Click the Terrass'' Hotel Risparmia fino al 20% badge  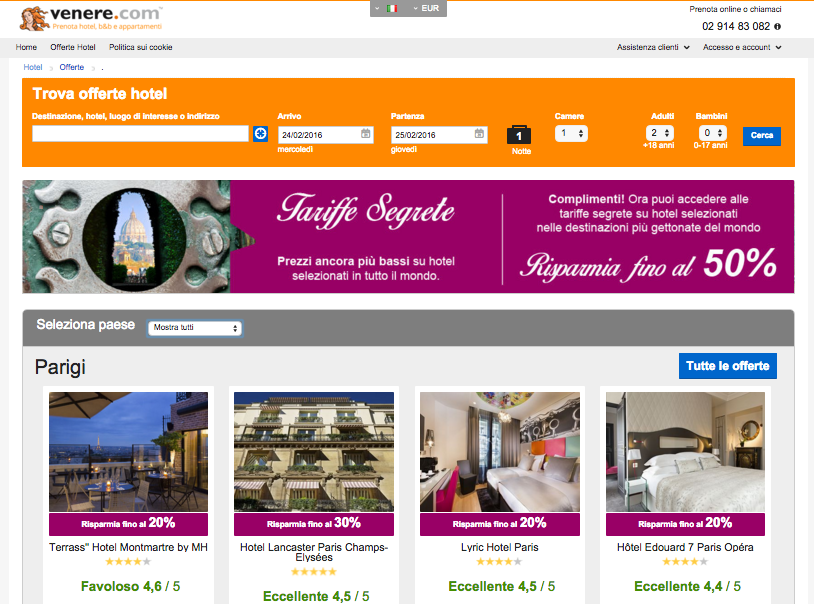[x=128, y=524]
